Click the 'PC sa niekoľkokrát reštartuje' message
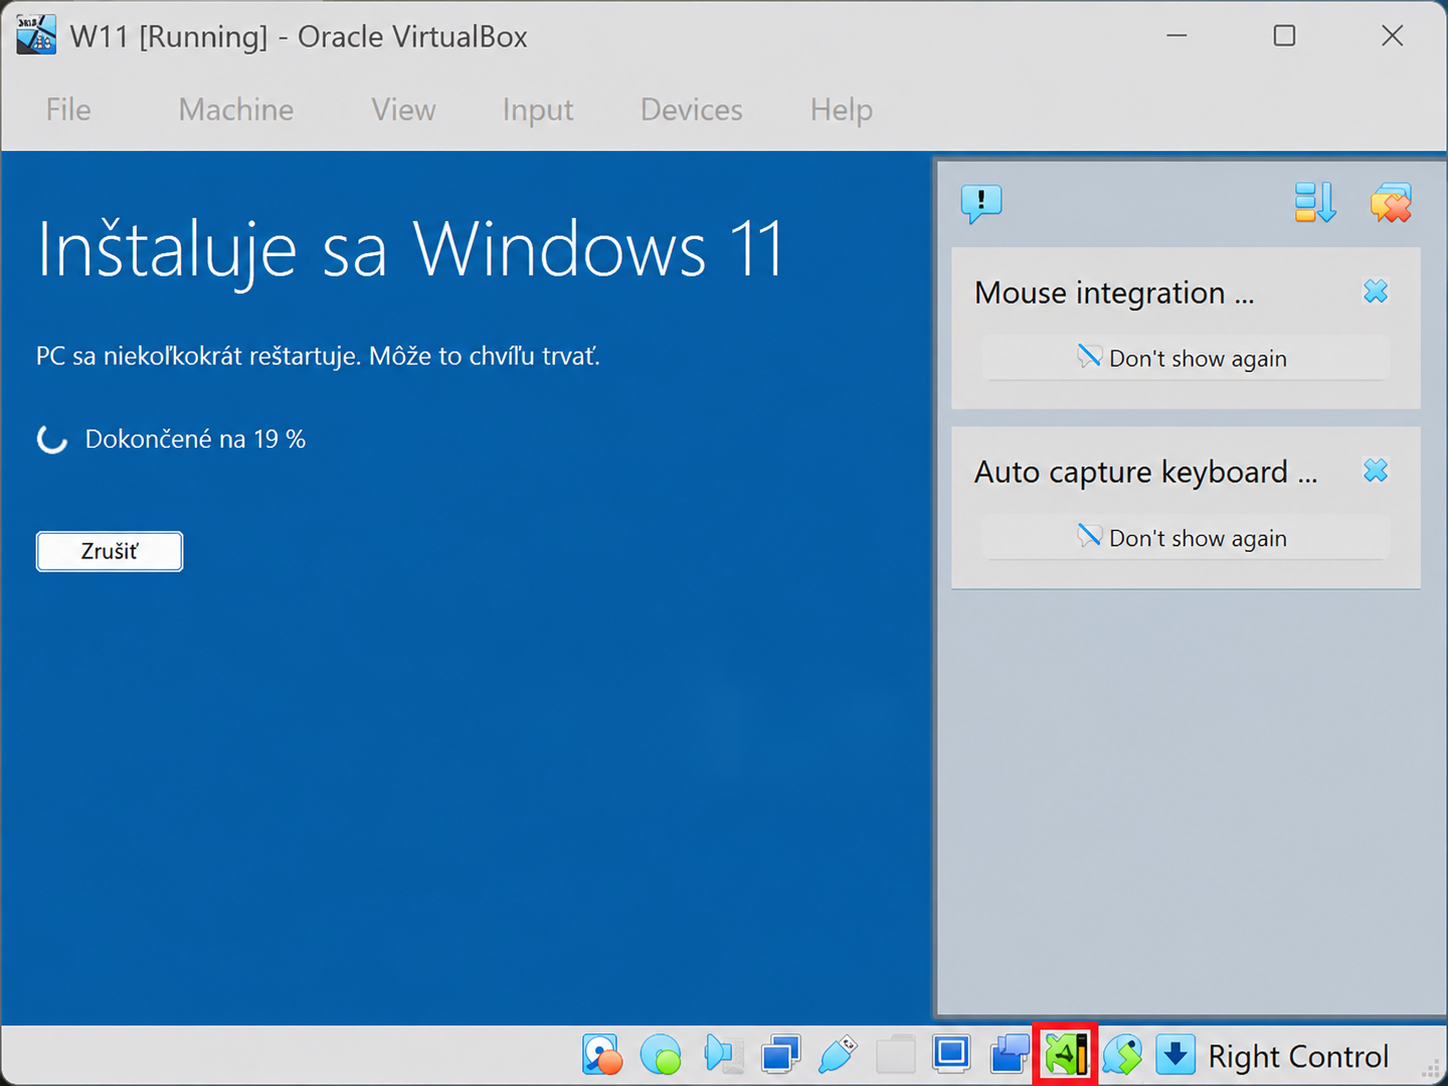This screenshot has width=1448, height=1086. click(x=318, y=356)
